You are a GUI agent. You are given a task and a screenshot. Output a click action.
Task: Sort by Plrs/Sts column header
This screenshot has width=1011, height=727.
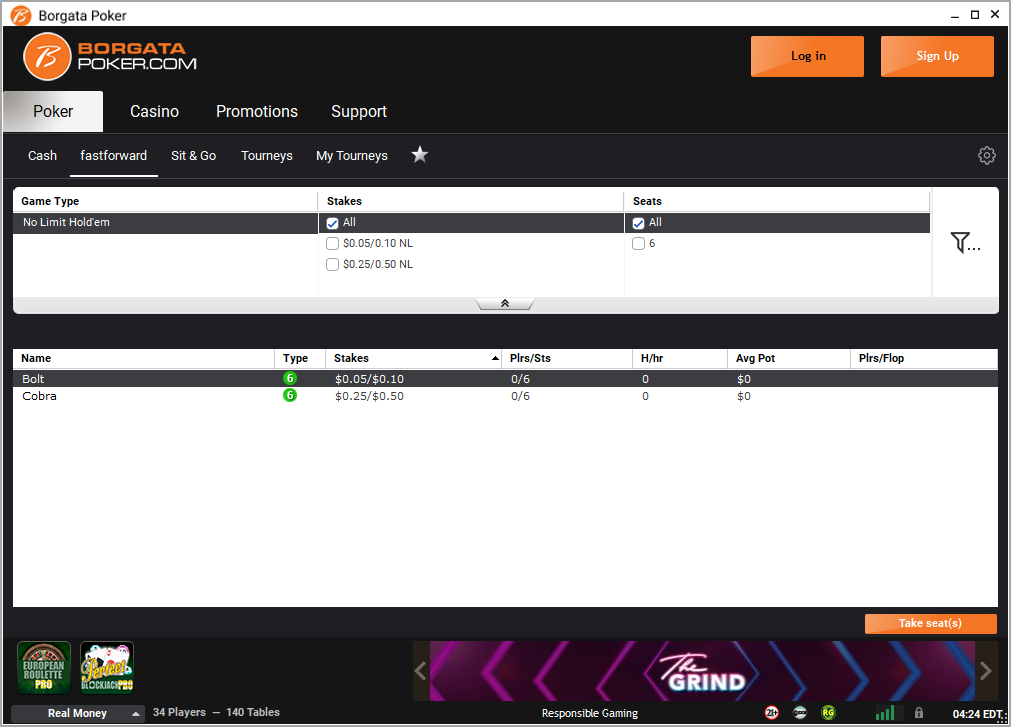pos(567,358)
